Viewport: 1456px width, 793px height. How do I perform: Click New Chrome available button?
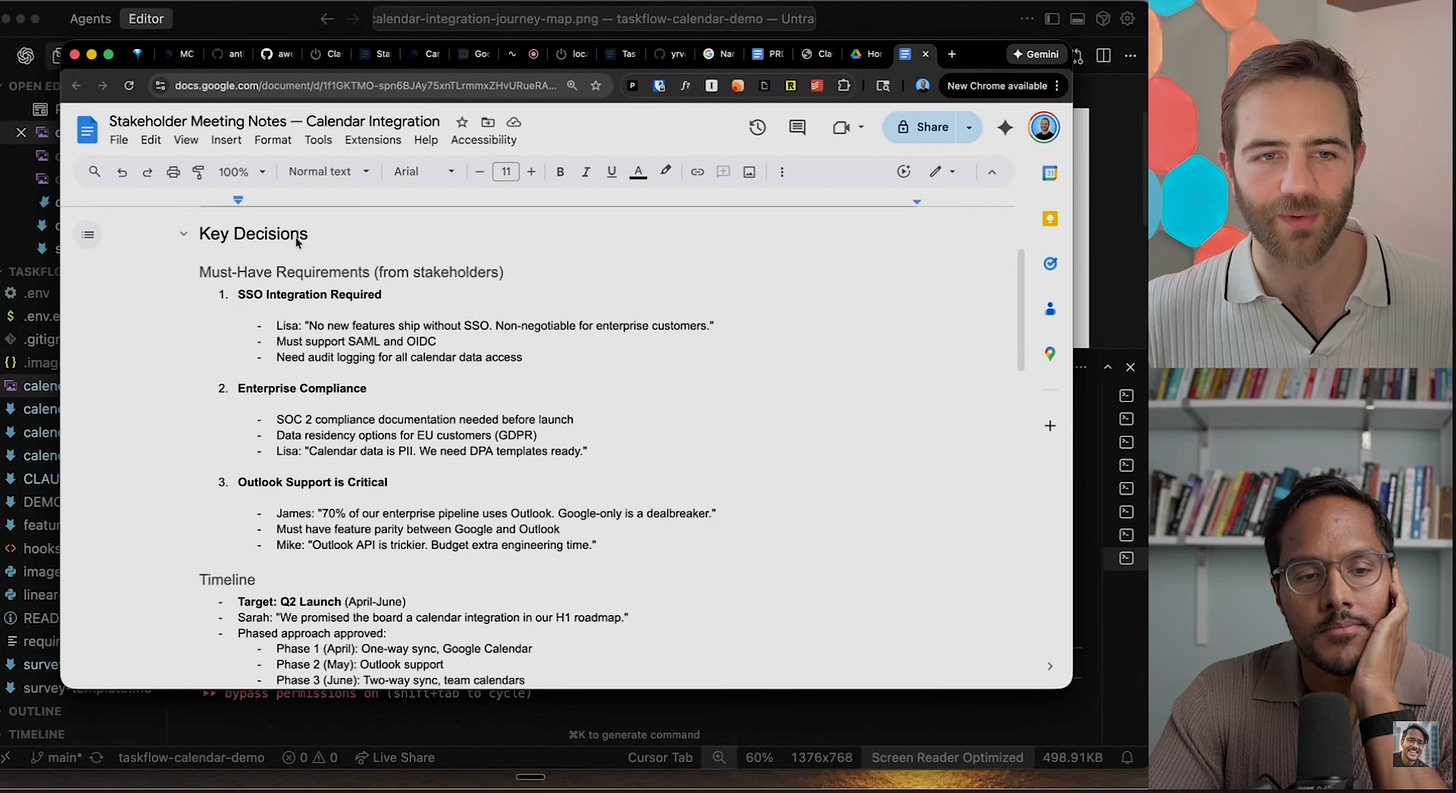pos(1003,86)
